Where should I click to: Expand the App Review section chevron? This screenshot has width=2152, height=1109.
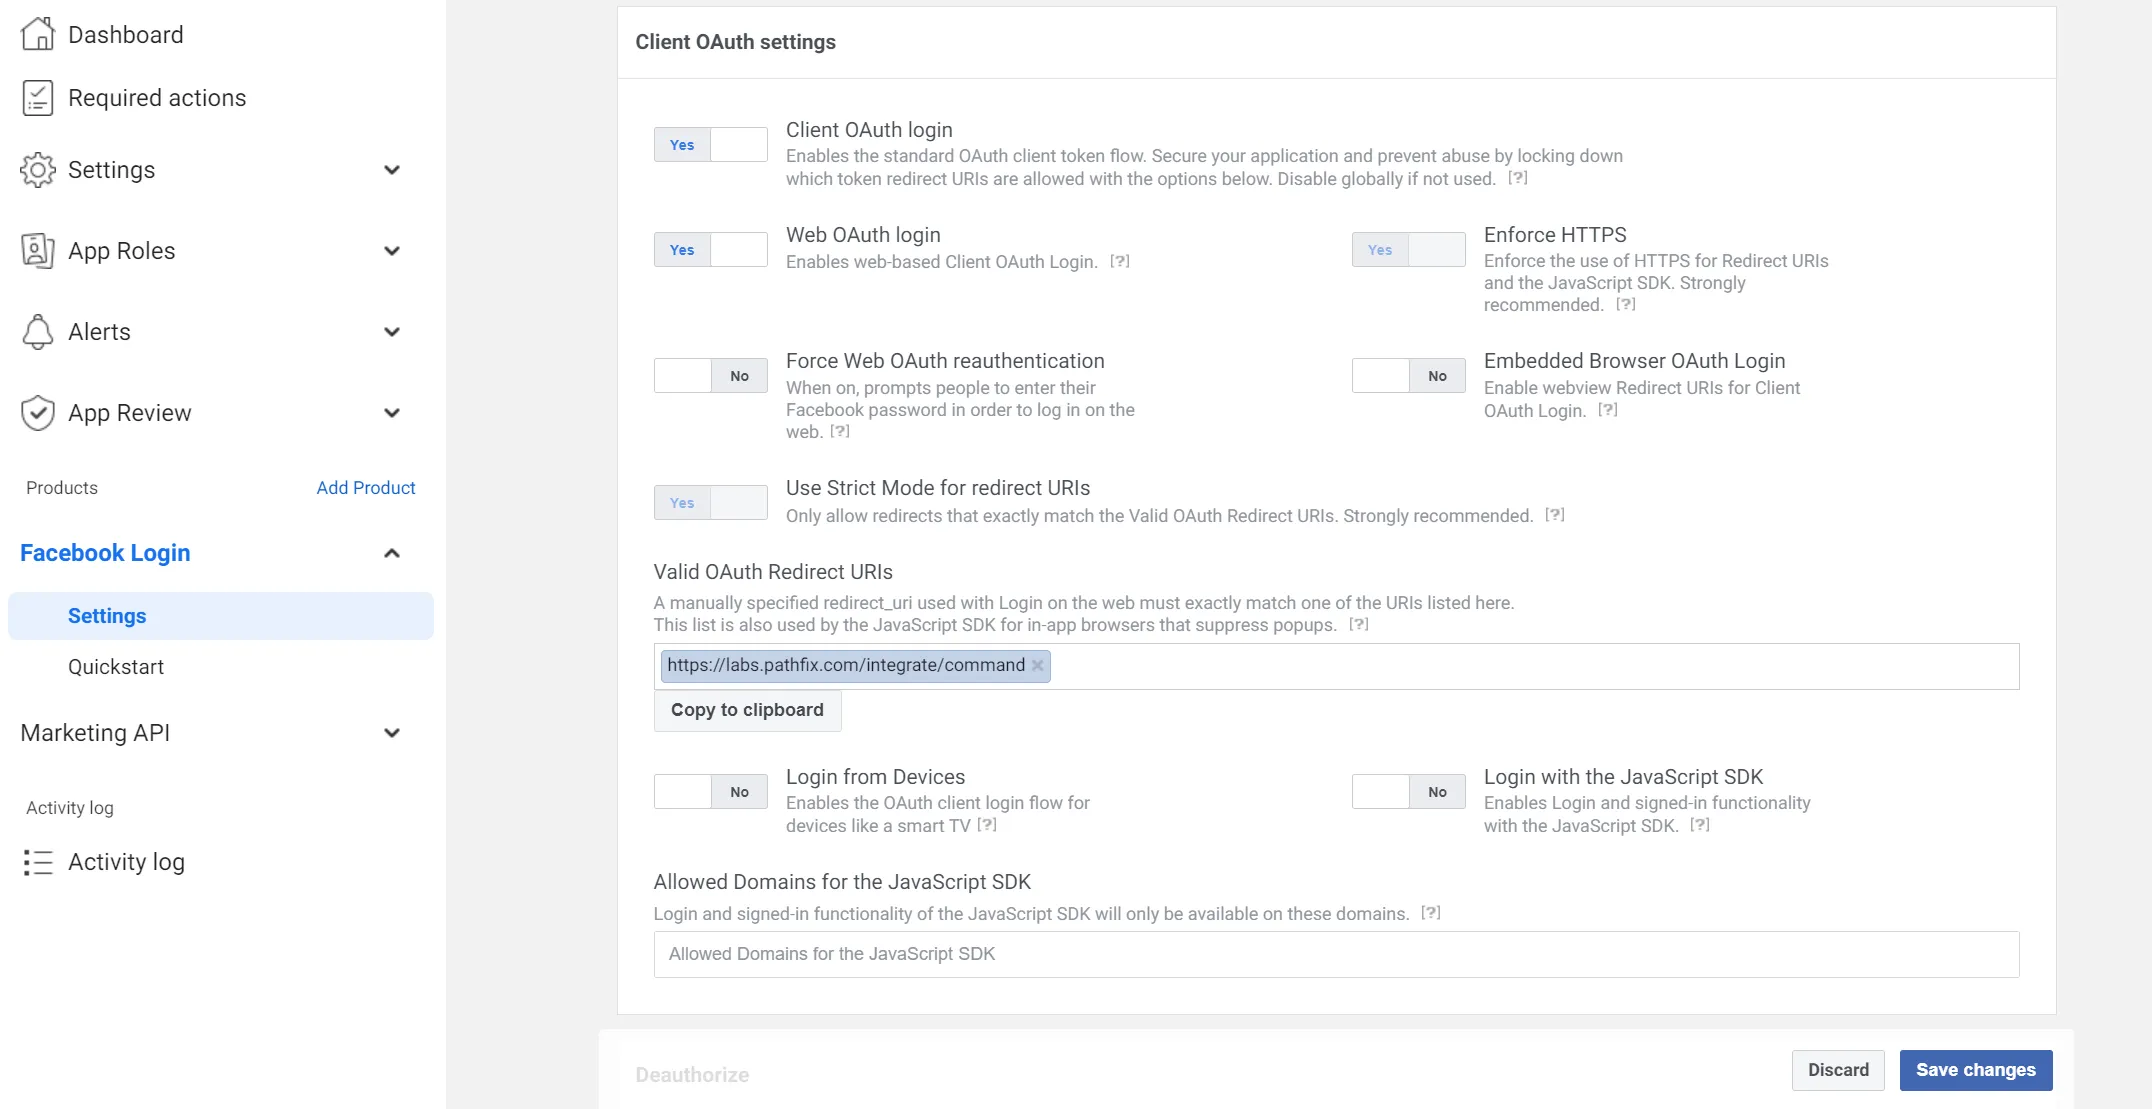pos(392,413)
